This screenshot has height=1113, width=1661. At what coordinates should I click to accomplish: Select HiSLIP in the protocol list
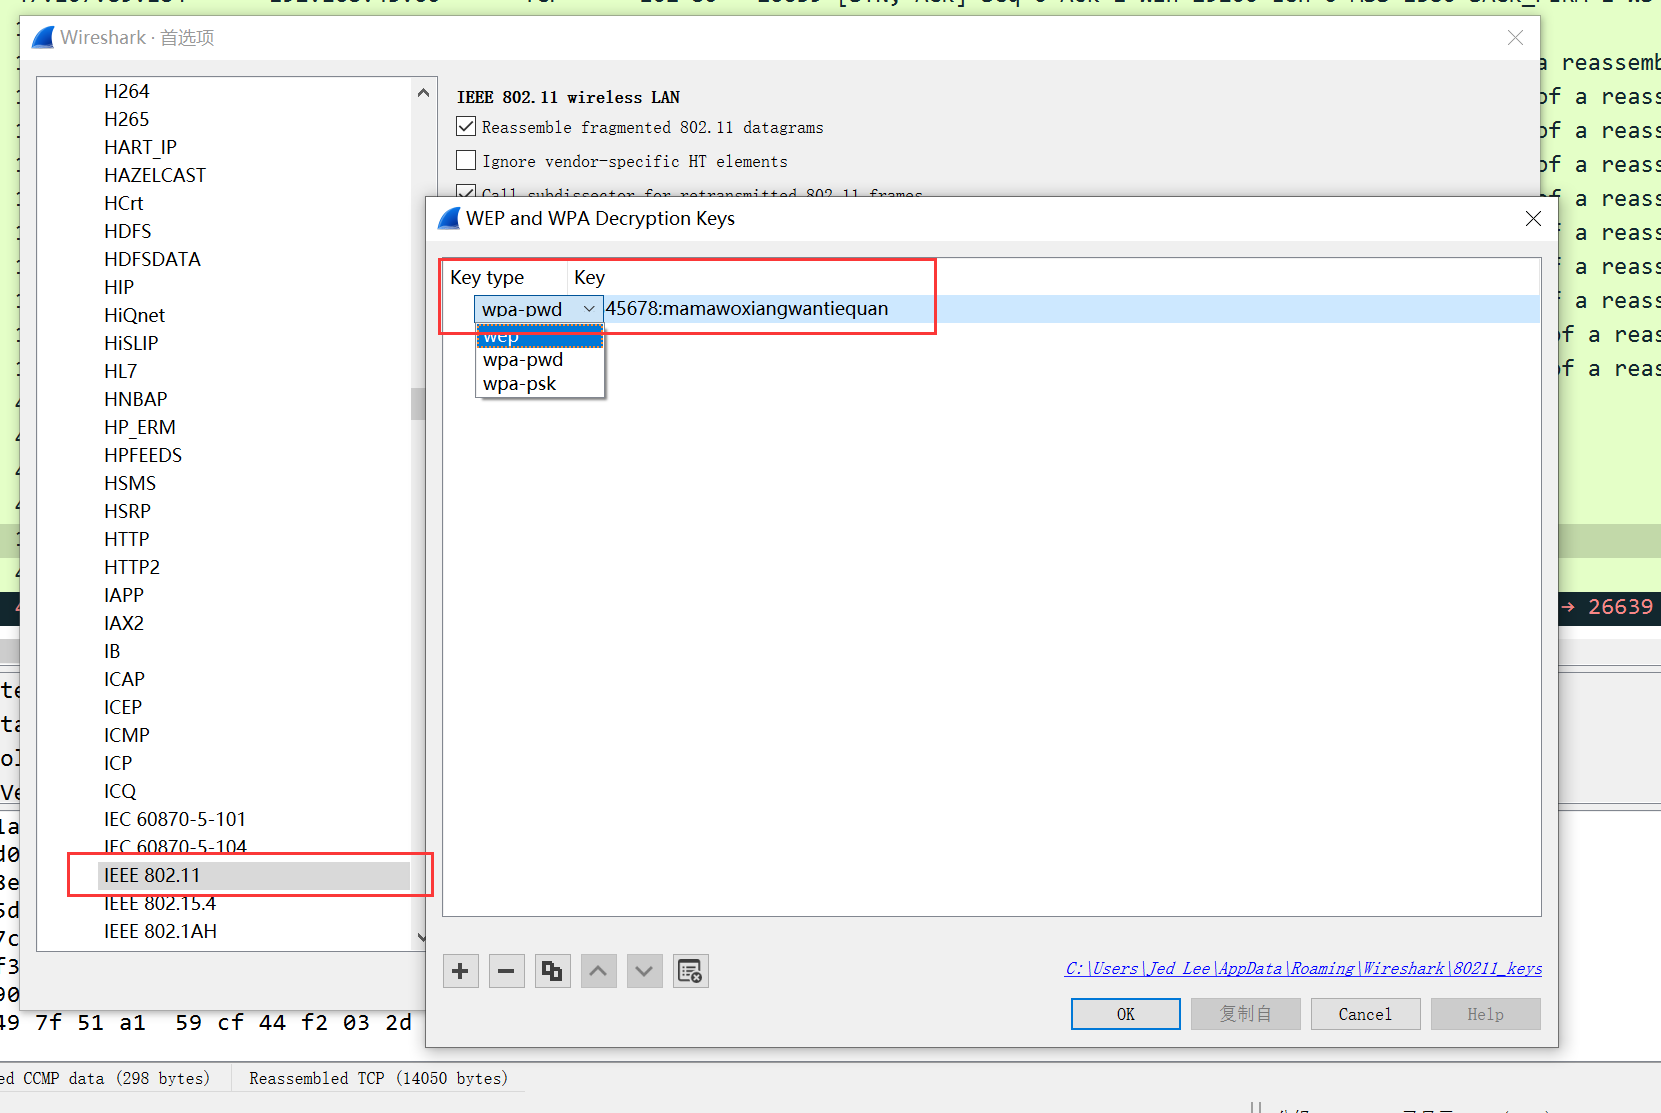pyautogui.click(x=131, y=343)
